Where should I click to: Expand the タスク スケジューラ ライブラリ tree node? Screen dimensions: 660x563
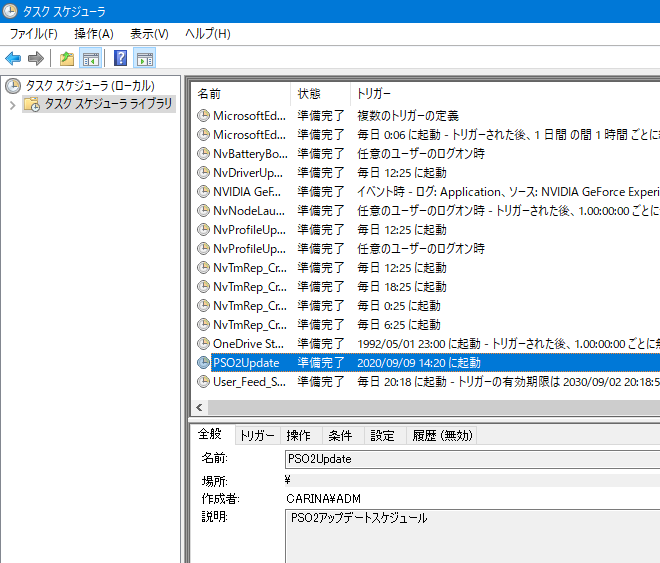[x=13, y=105]
